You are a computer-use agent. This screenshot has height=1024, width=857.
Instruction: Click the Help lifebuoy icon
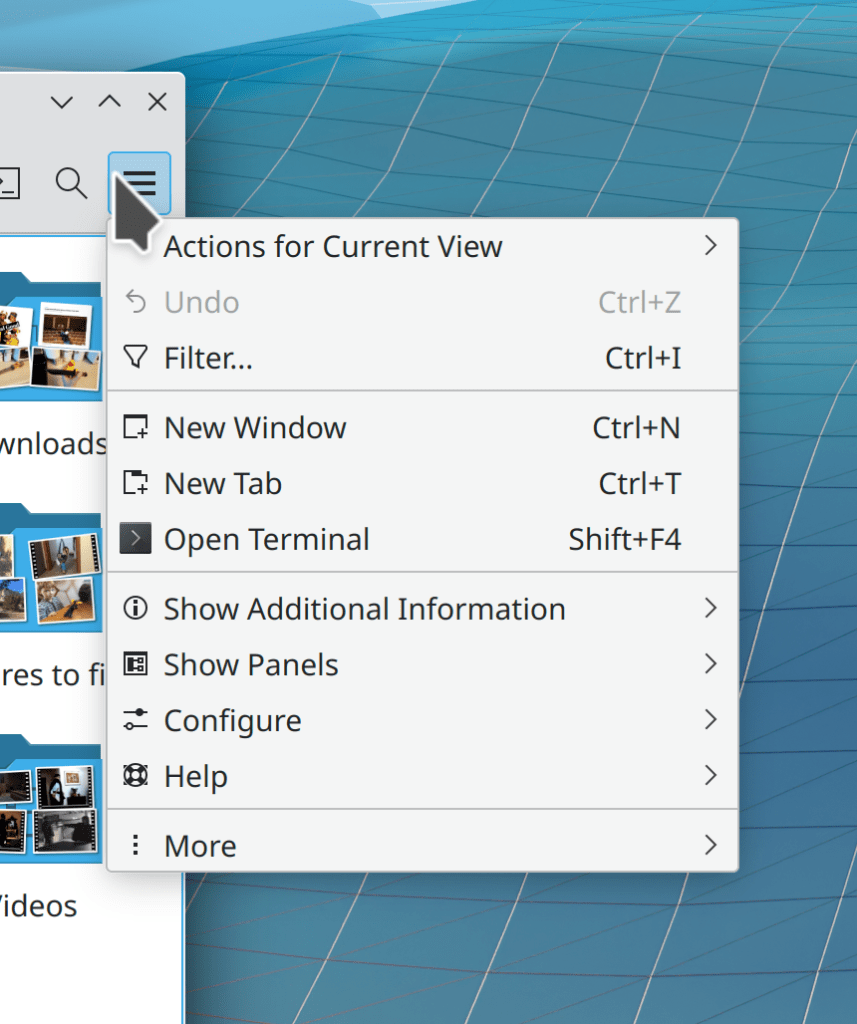(134, 776)
